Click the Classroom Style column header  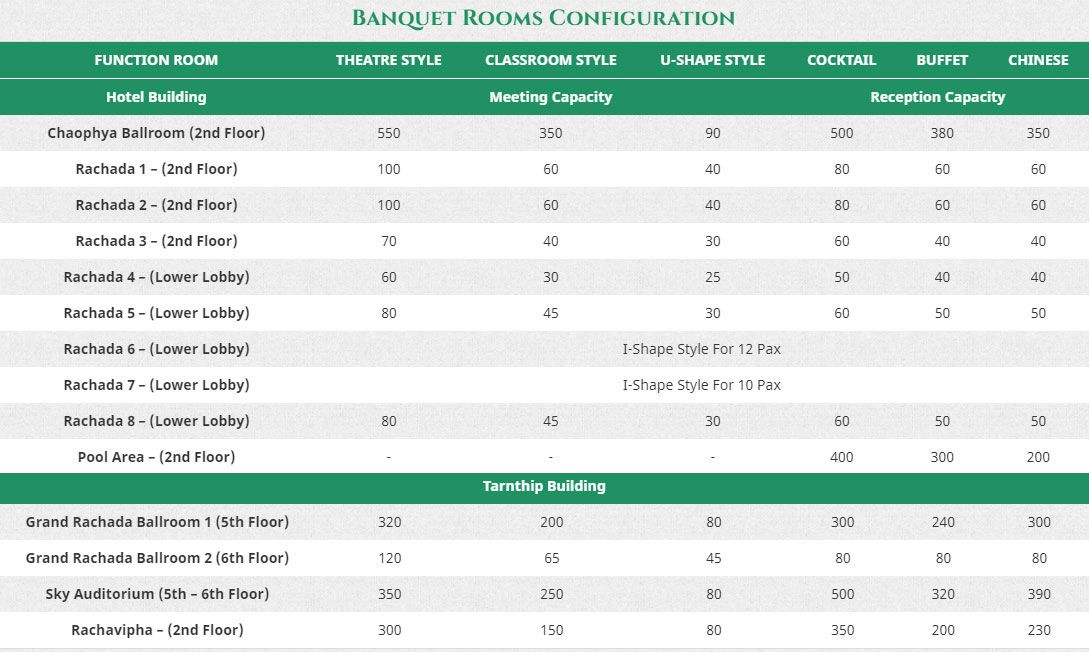pyautogui.click(x=550, y=60)
